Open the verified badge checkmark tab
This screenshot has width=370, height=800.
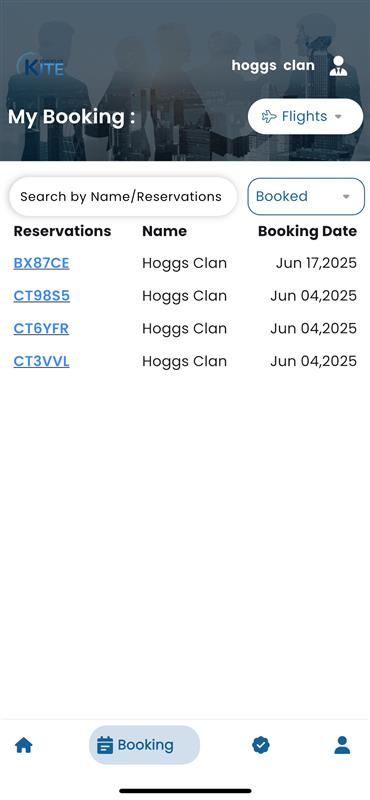[261, 745]
